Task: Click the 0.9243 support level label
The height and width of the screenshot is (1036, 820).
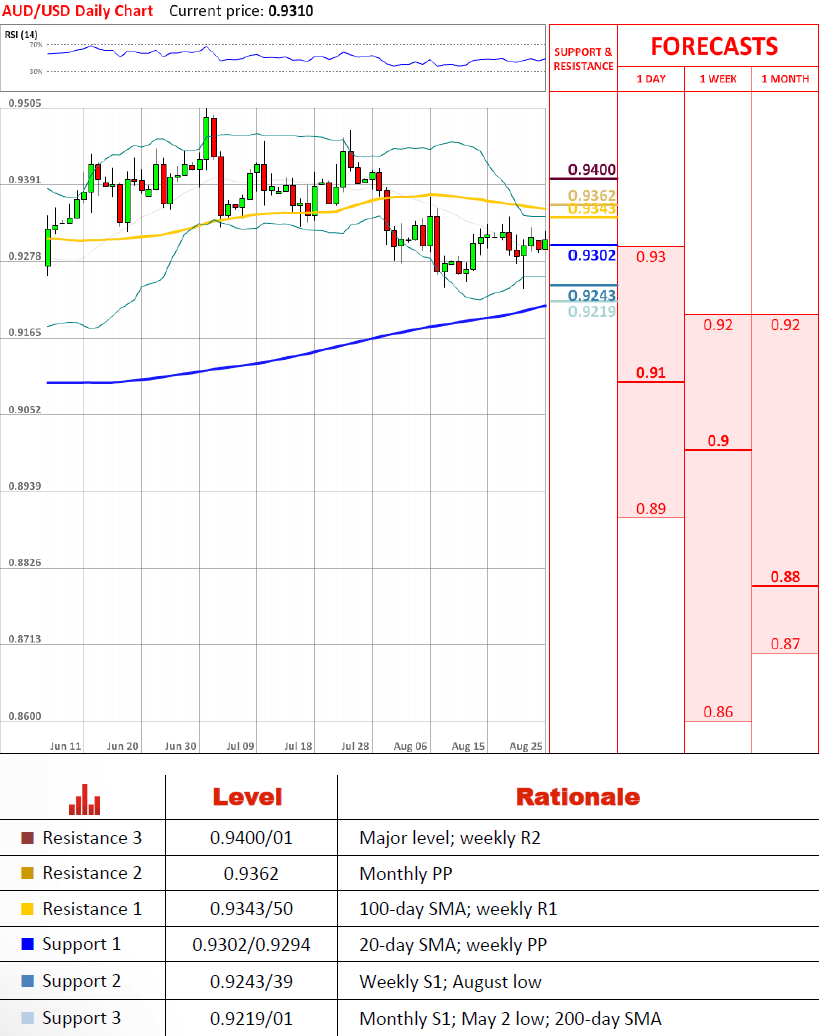Action: pos(592,295)
